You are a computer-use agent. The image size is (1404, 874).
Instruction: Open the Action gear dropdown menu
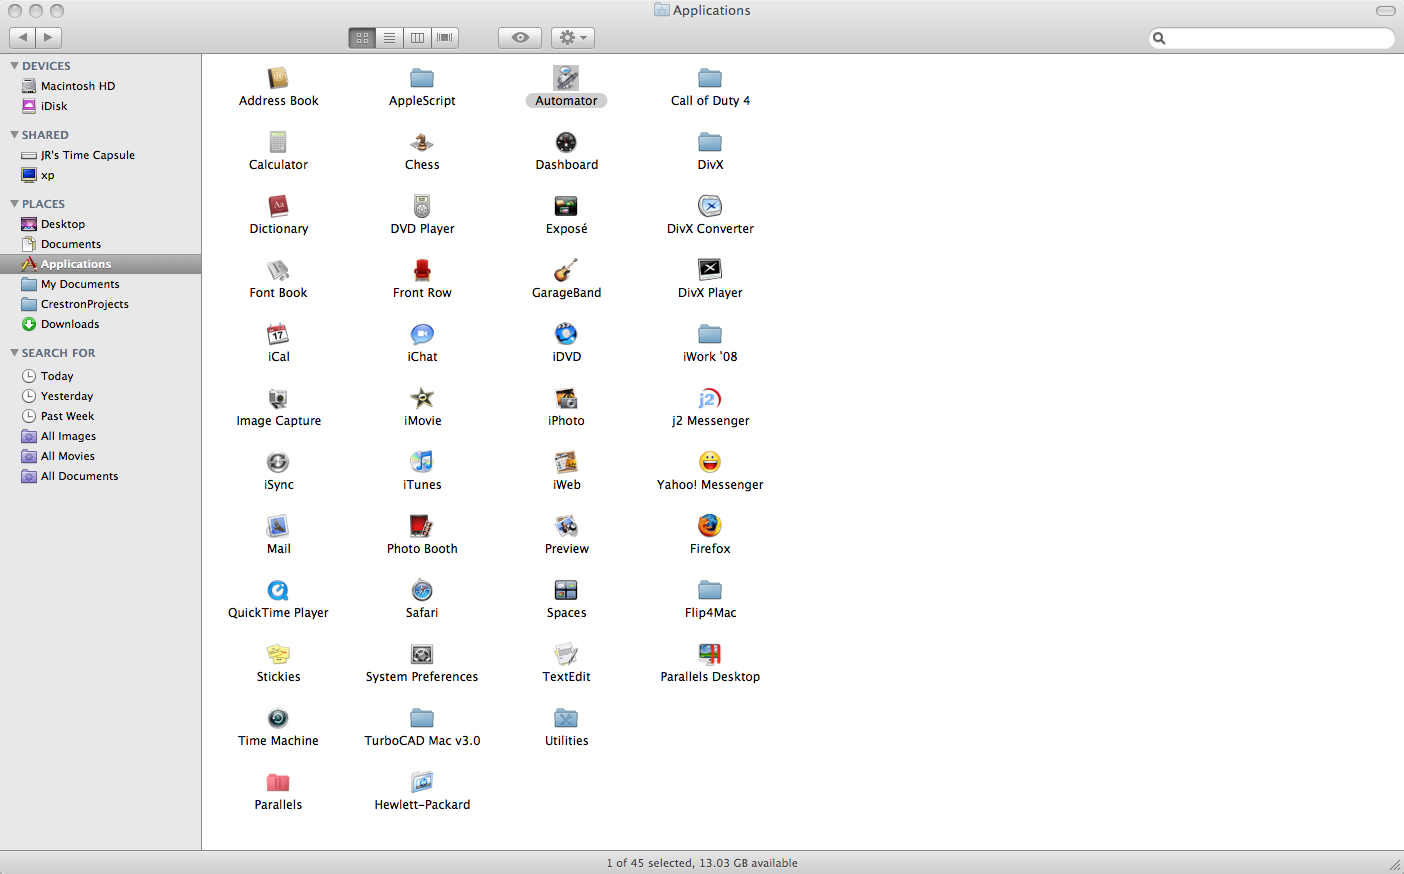pyautogui.click(x=572, y=37)
